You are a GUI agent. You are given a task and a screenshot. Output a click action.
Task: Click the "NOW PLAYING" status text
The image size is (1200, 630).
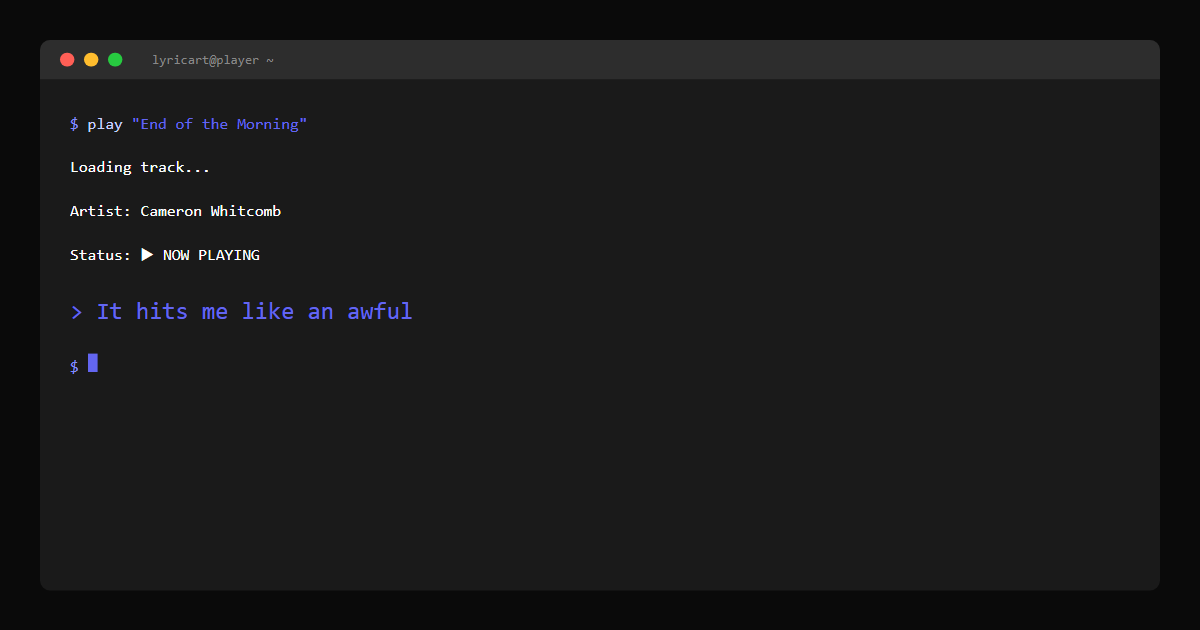point(211,255)
